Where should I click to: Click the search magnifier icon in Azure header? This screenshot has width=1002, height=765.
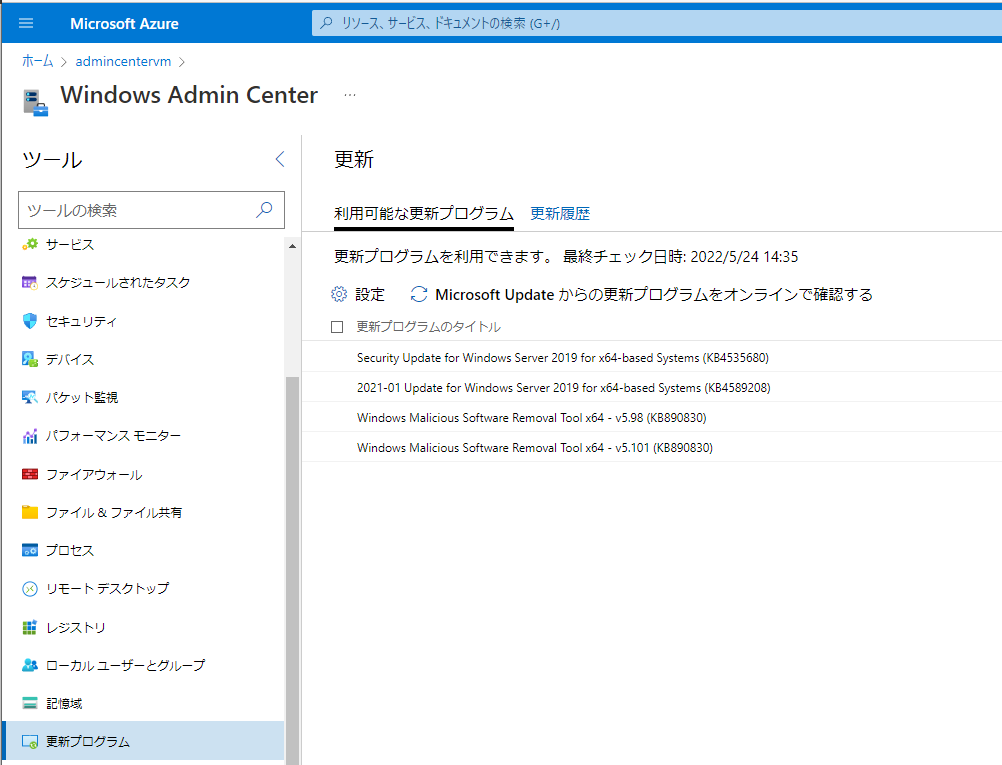[327, 23]
